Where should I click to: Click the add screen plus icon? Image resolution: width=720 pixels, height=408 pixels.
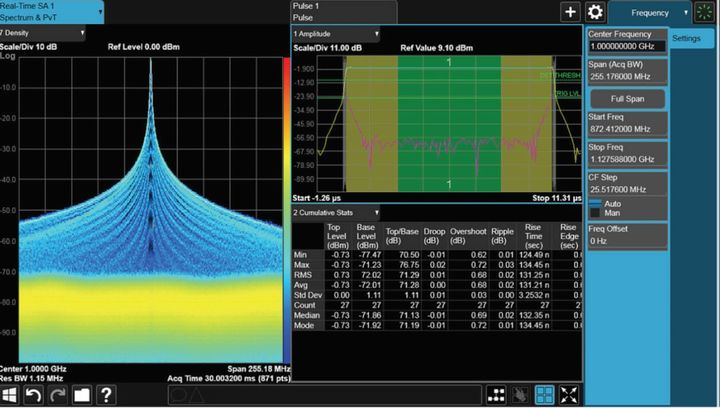[x=570, y=12]
